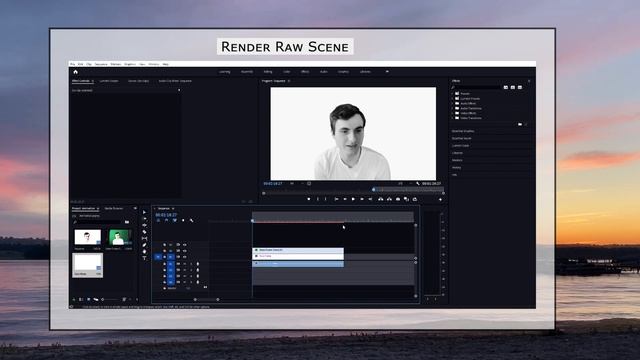Go to In point button

tap(336, 199)
